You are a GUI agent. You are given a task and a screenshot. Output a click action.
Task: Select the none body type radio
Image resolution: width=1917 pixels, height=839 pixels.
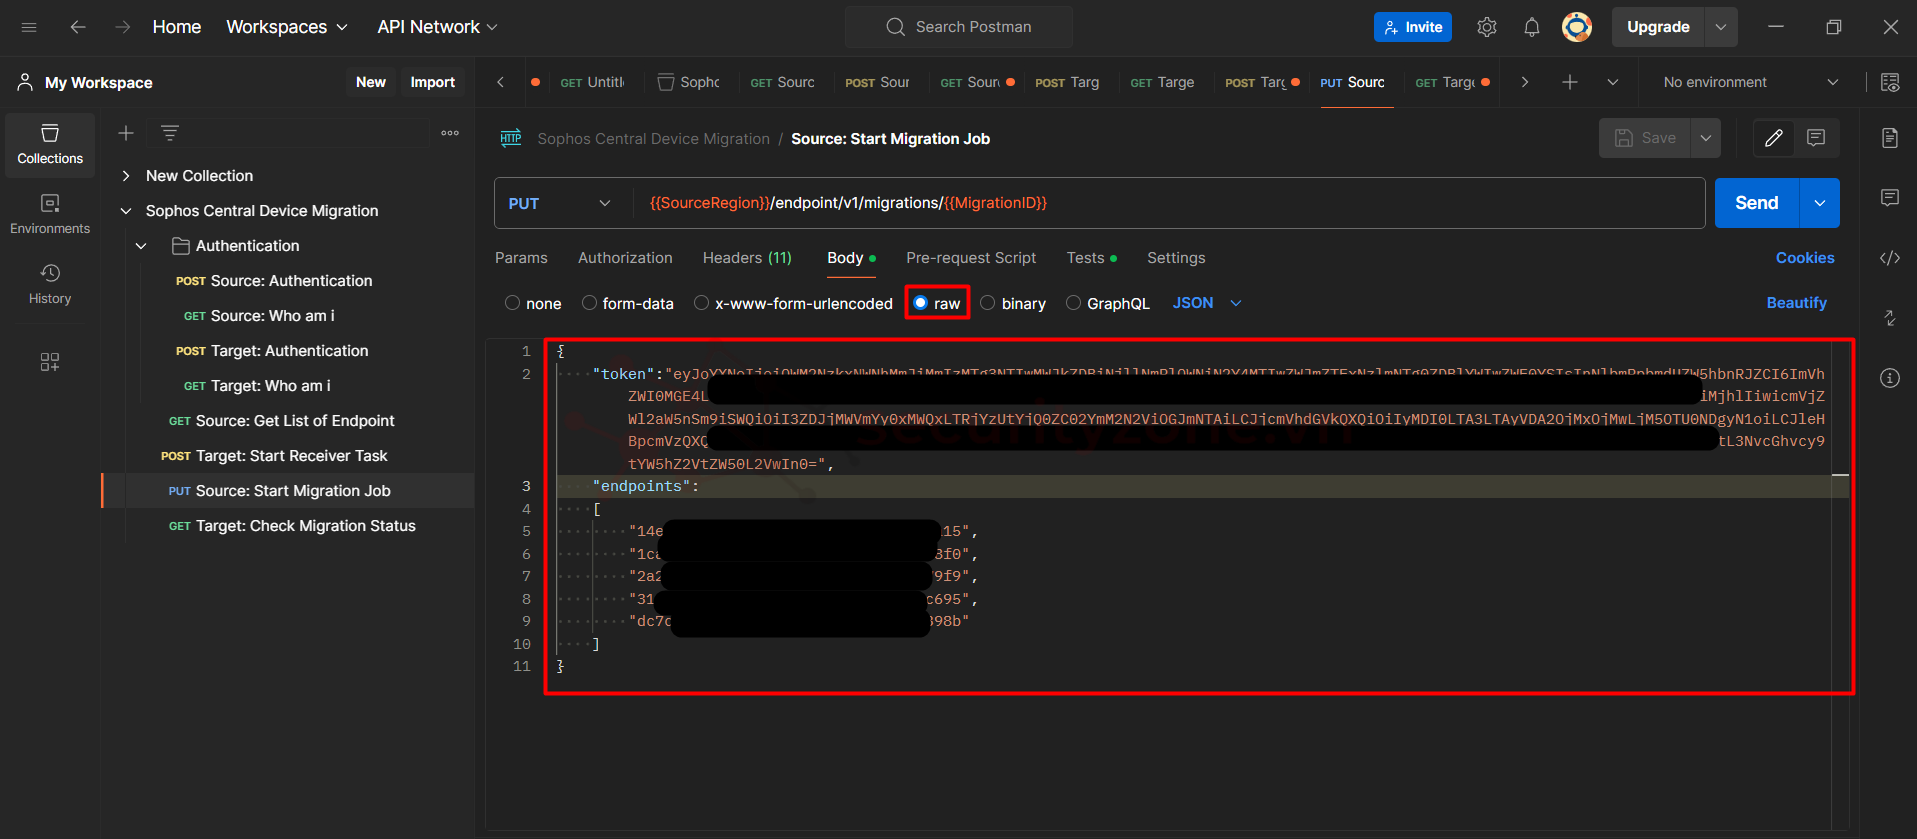pyautogui.click(x=512, y=303)
